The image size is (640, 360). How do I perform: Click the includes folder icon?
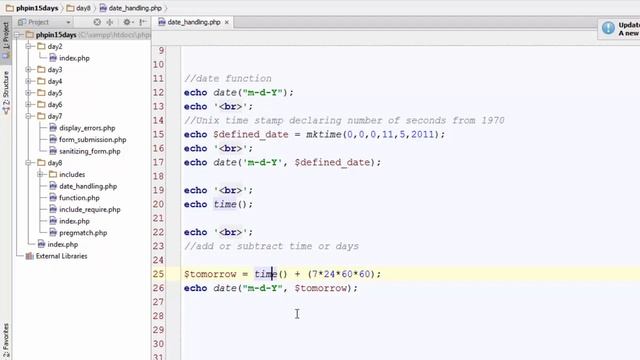(x=53, y=174)
